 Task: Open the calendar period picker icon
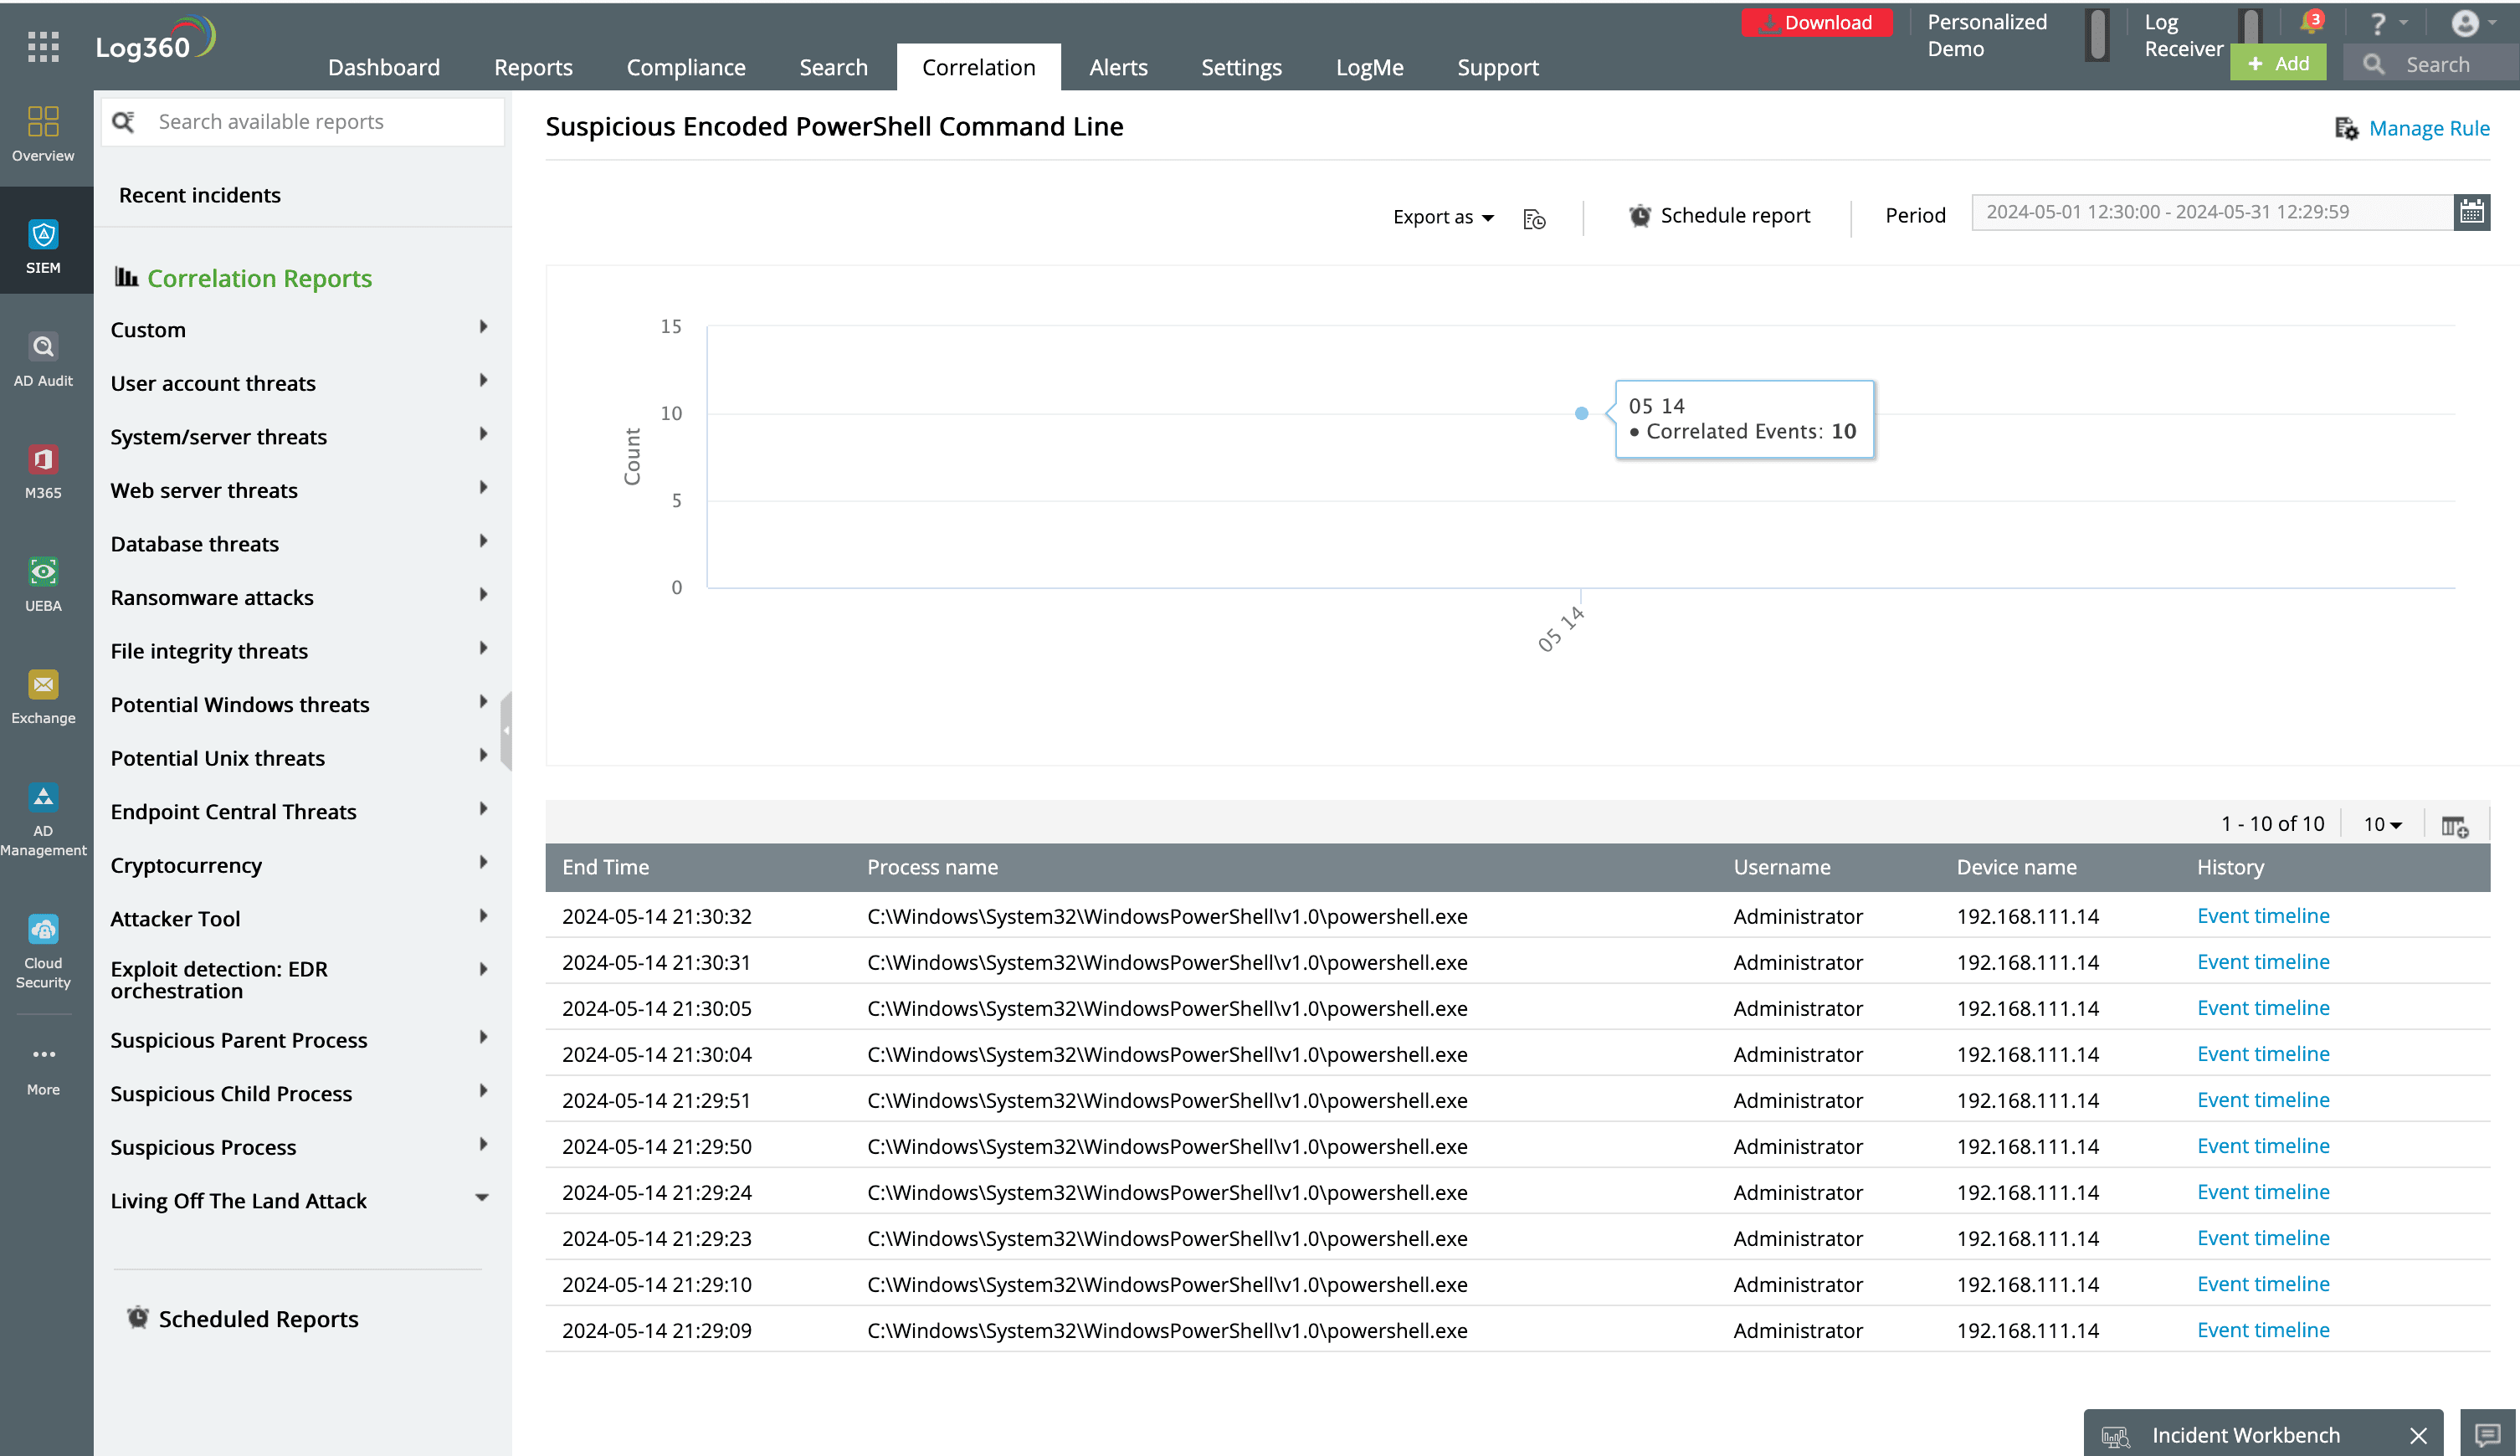(2471, 212)
